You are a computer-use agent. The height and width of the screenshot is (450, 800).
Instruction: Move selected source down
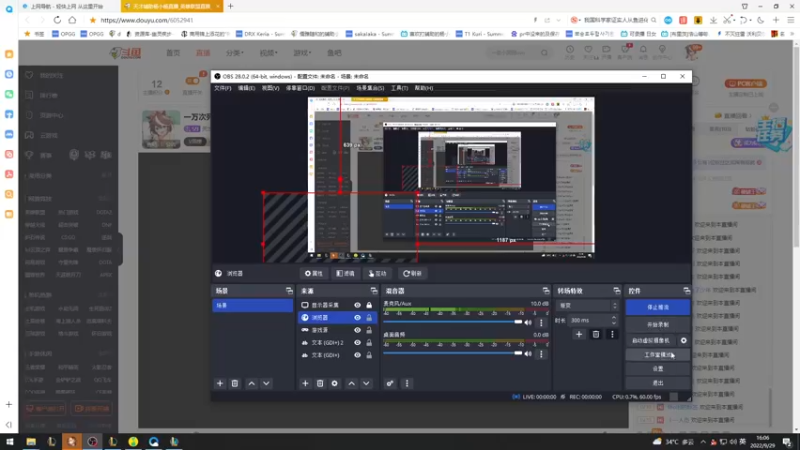tap(366, 383)
